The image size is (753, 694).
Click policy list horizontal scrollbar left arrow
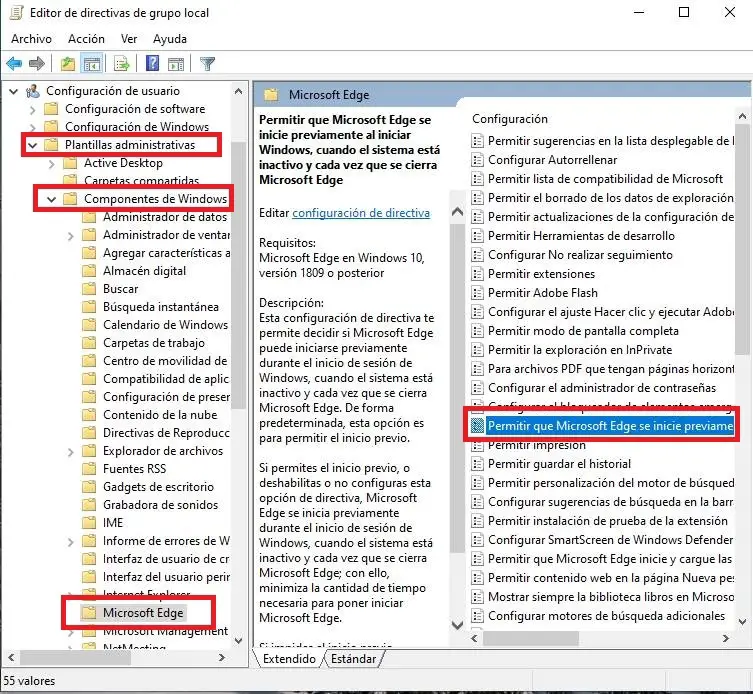coord(474,638)
